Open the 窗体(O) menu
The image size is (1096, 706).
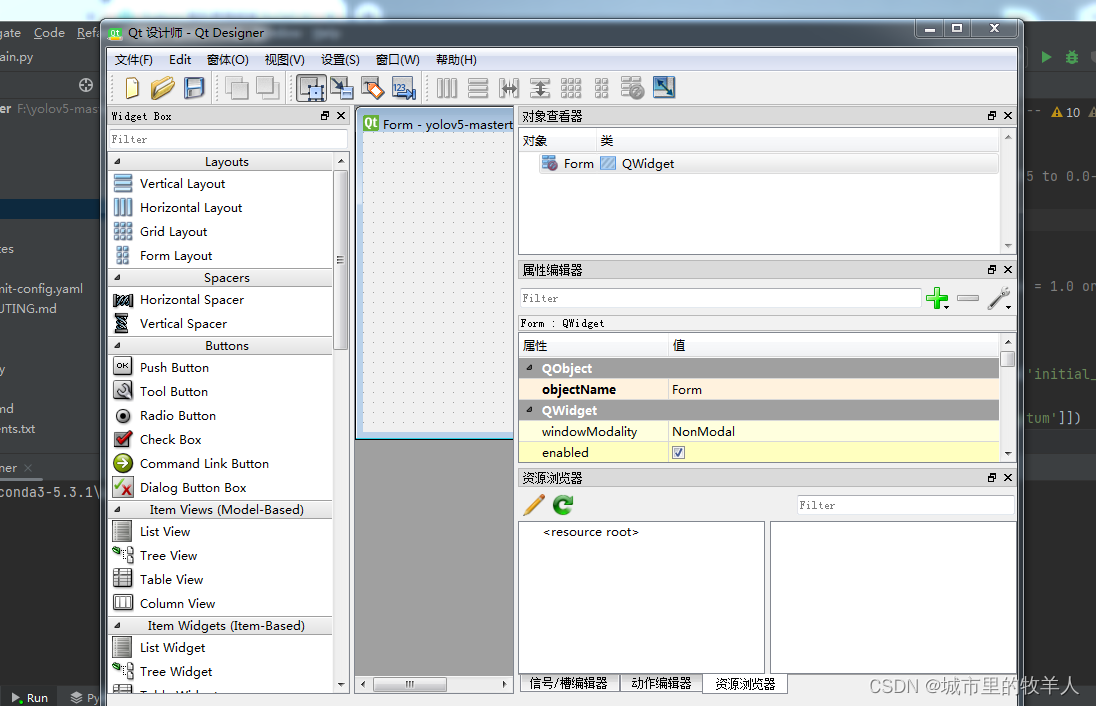228,60
